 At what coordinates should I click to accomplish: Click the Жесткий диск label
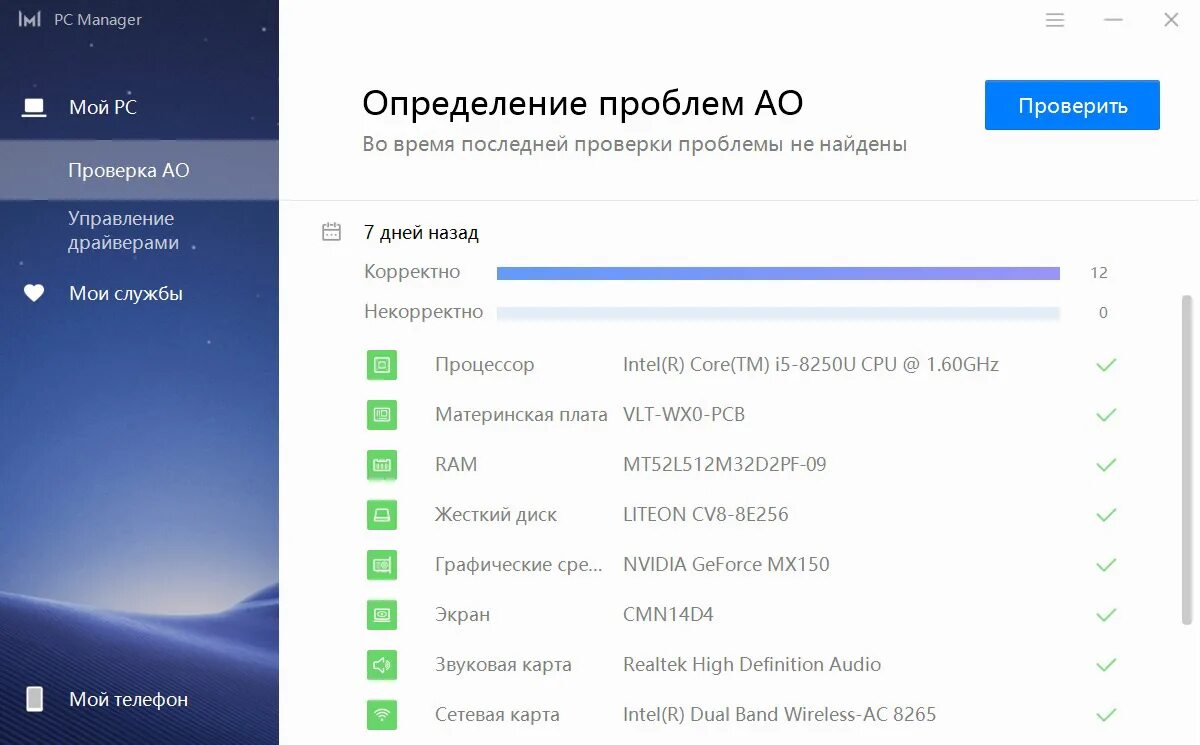[496, 515]
